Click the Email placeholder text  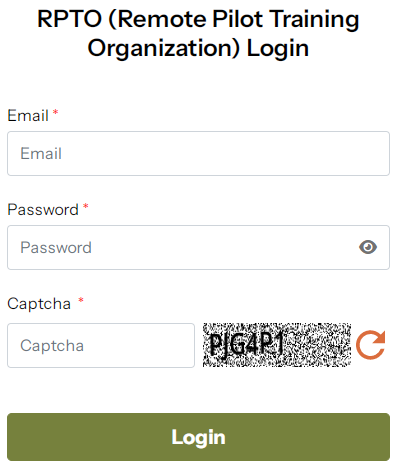tap(41, 154)
